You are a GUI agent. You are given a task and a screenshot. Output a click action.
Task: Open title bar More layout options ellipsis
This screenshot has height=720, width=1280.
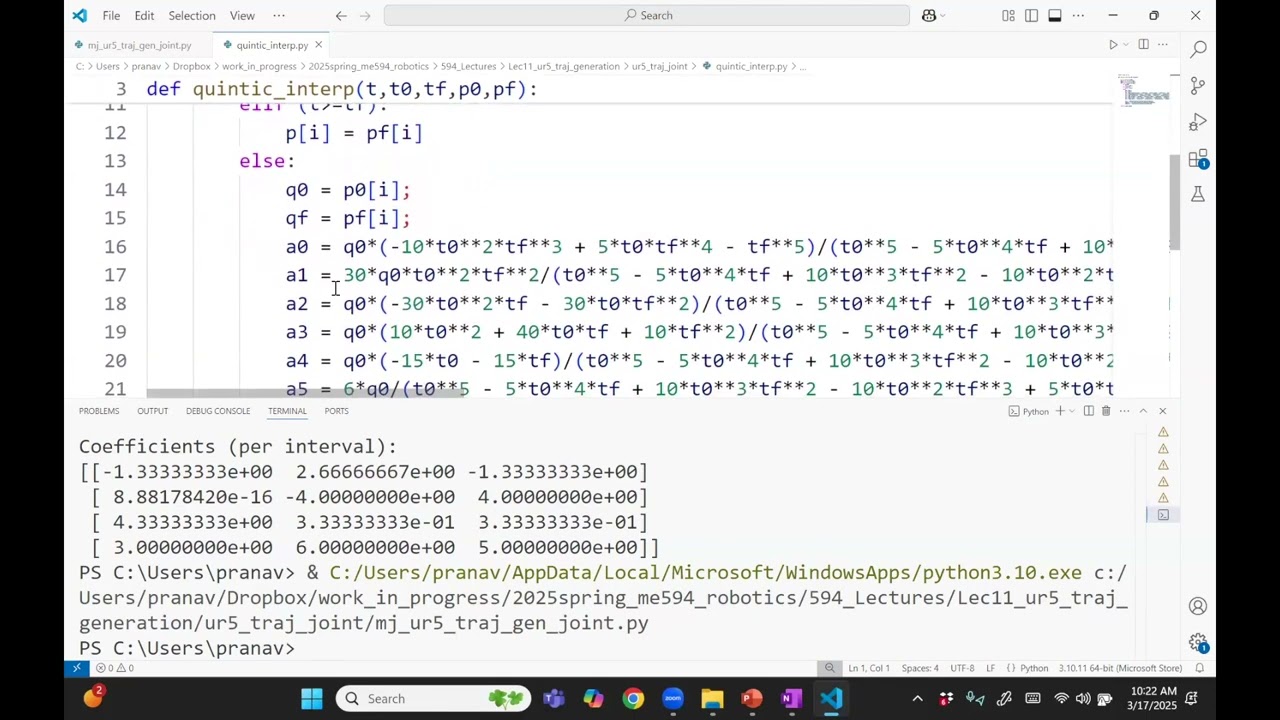point(1078,15)
